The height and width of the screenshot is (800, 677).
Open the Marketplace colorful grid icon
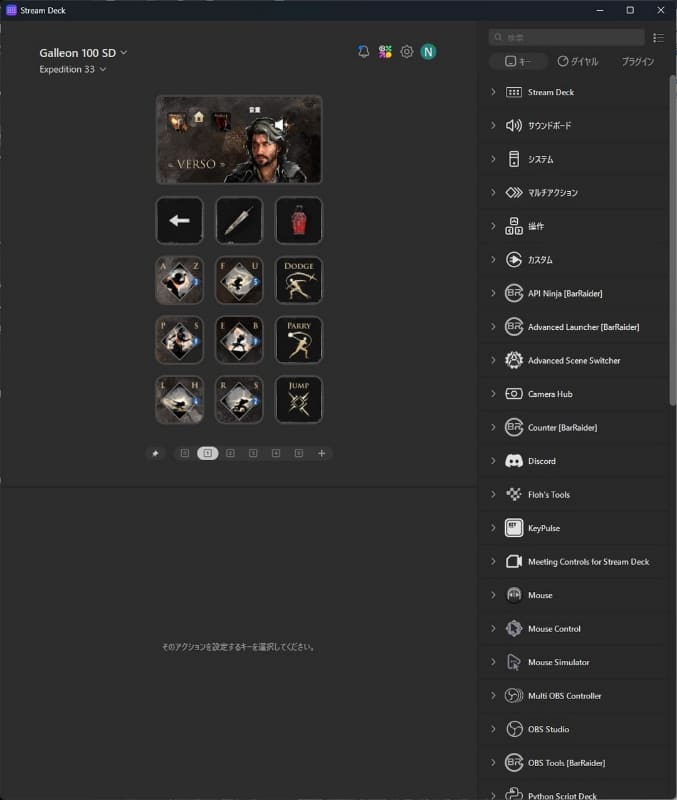385,52
